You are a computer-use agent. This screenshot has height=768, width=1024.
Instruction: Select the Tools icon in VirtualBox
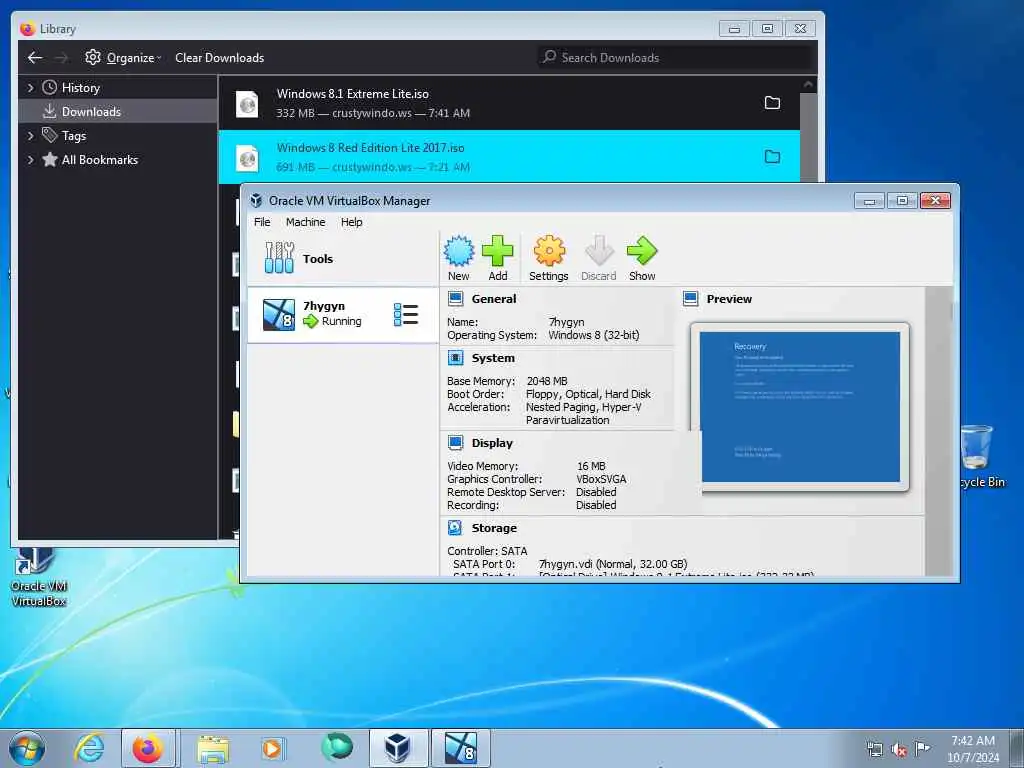click(x=279, y=257)
